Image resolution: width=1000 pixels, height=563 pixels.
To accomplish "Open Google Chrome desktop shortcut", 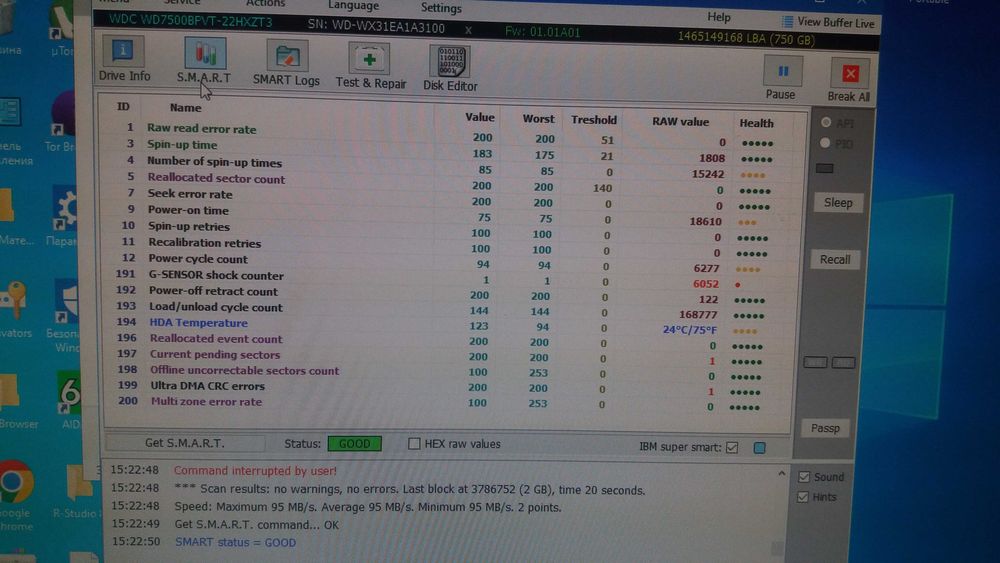I will click(15, 482).
